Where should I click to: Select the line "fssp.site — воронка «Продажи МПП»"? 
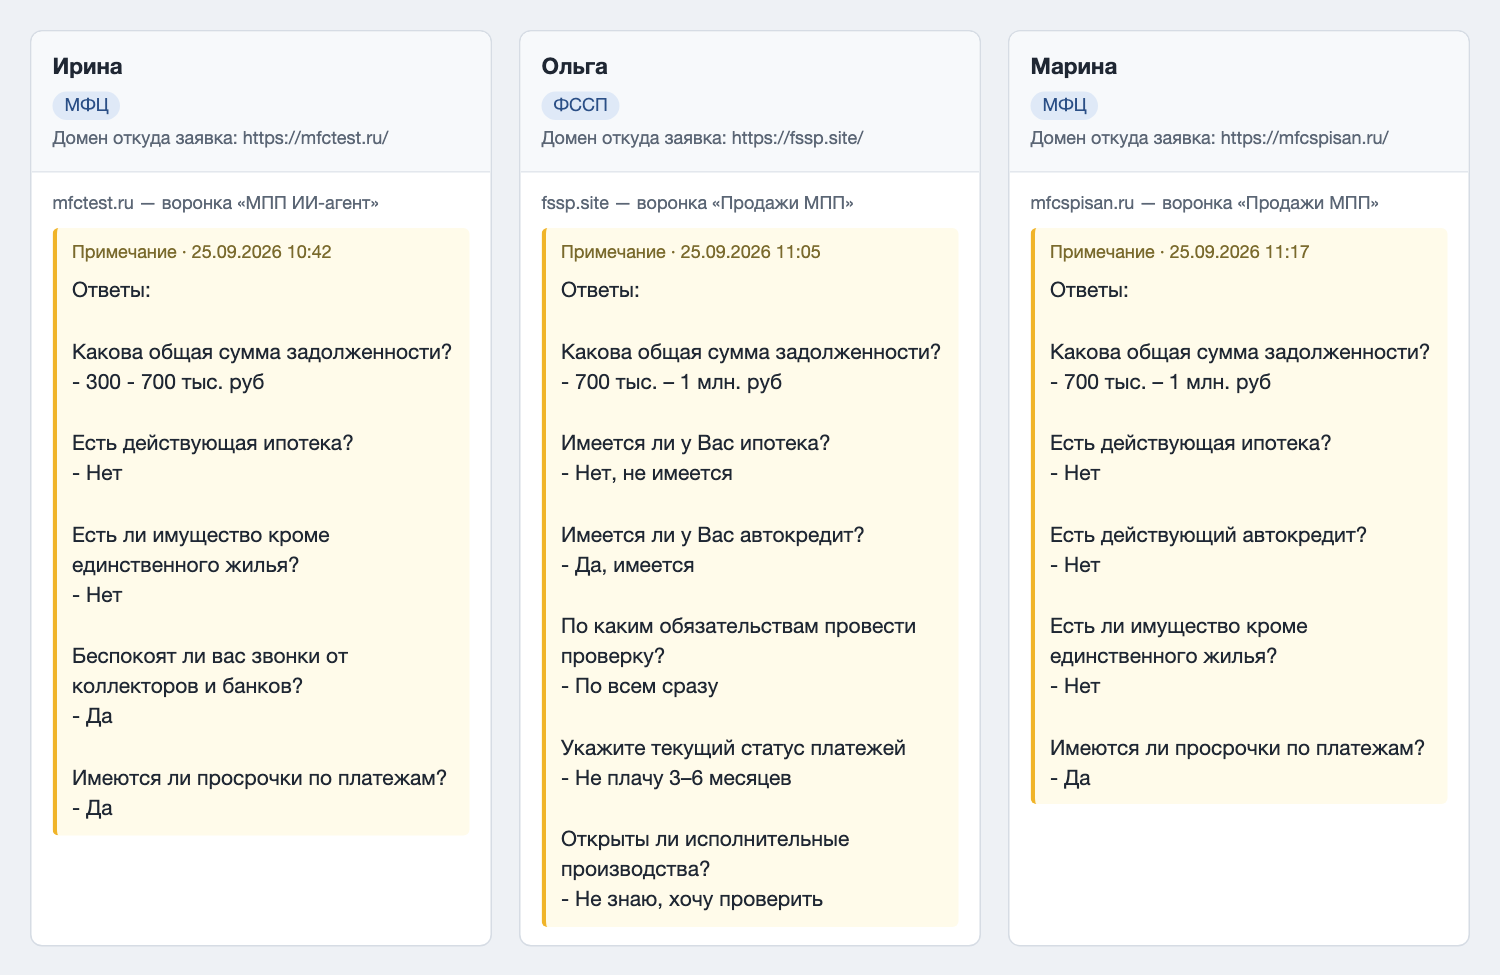(x=698, y=203)
